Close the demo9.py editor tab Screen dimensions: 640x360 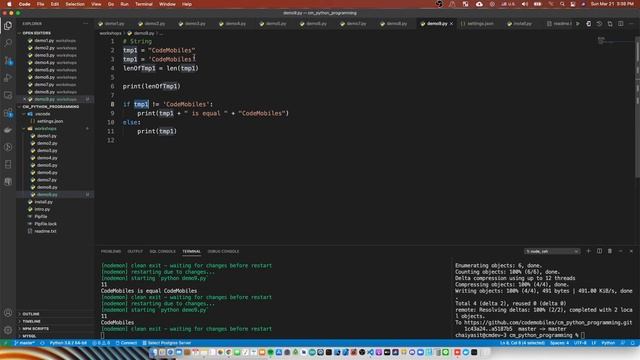[451, 24]
